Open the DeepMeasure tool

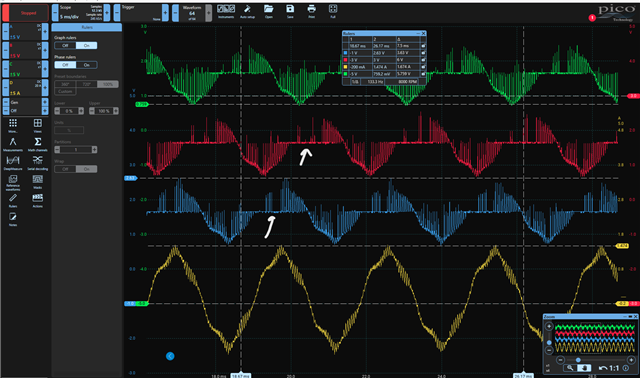point(13,162)
